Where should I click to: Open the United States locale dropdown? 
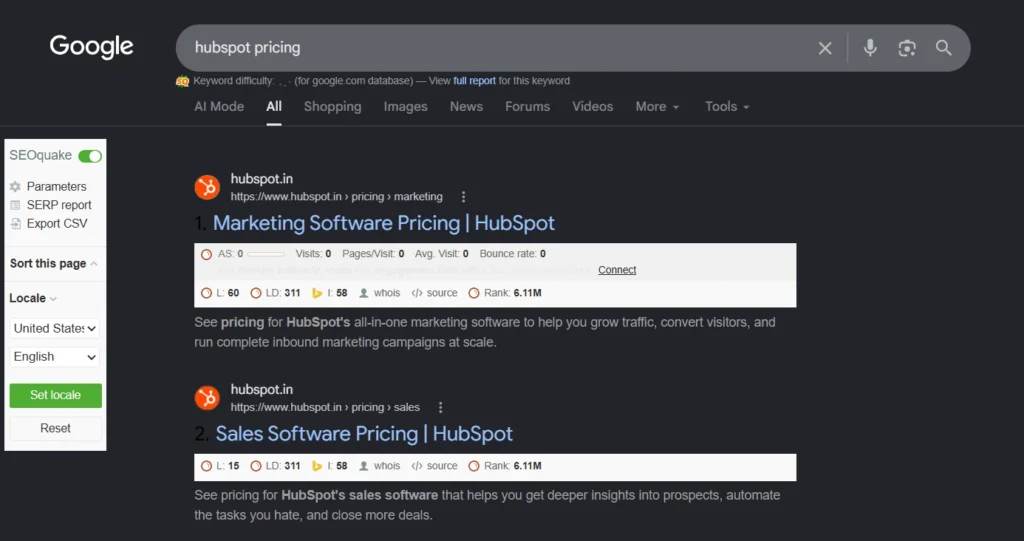pos(55,328)
